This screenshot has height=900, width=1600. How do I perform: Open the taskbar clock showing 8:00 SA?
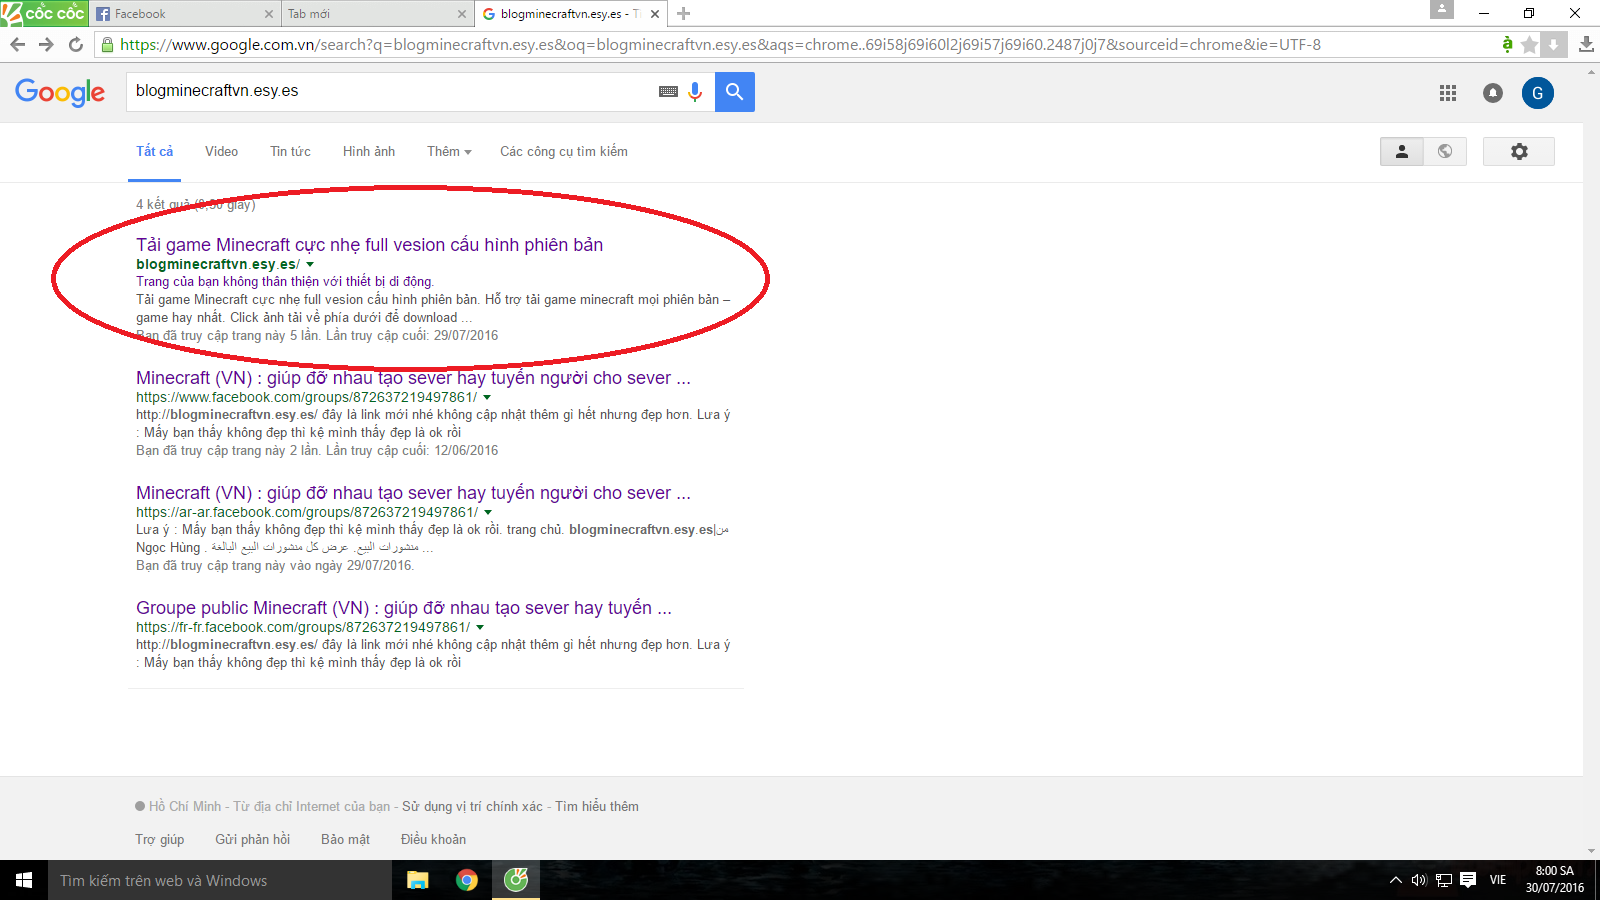click(1555, 880)
